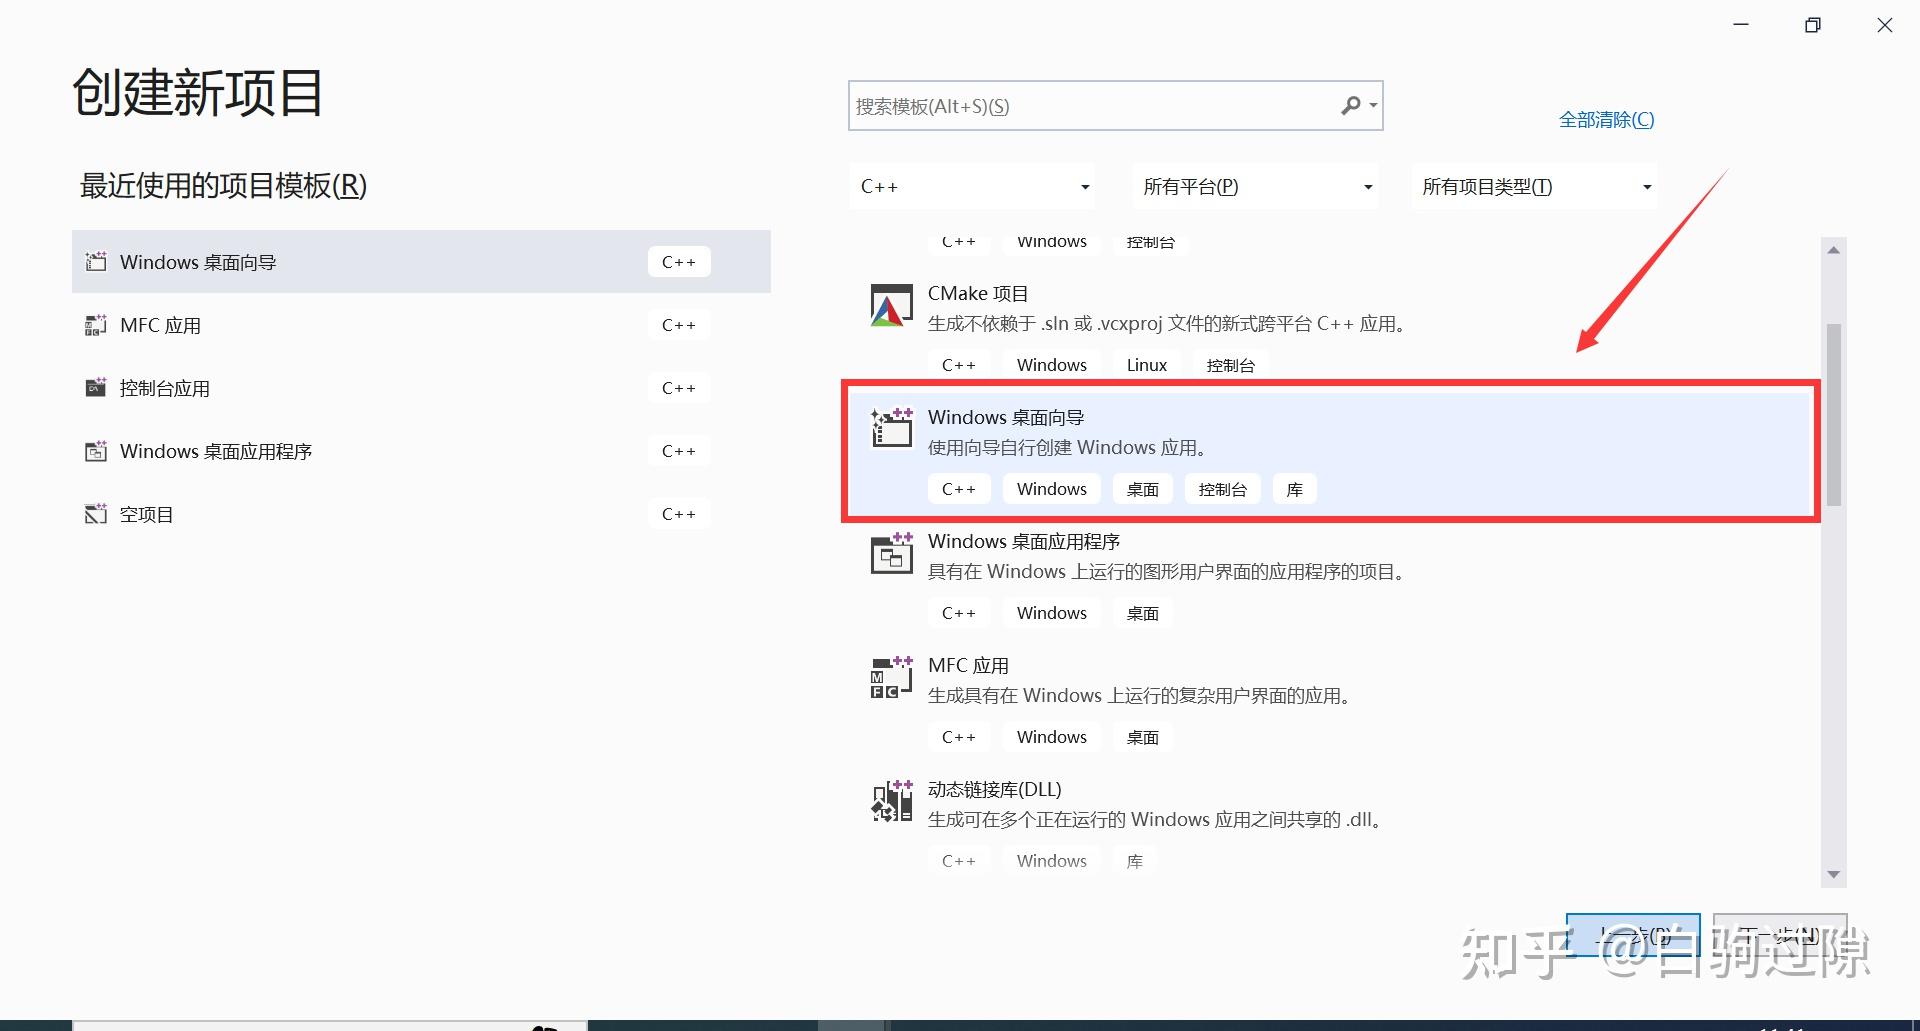Click the 上一步 back button
The image size is (1920, 1031).
pos(1633,937)
